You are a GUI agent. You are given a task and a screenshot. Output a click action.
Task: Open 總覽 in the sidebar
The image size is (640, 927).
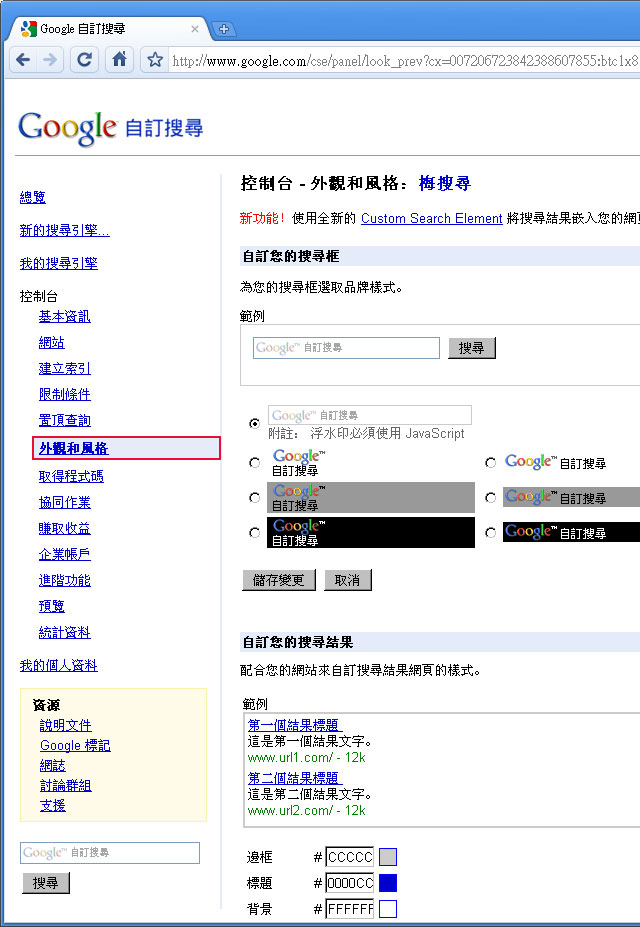(x=33, y=197)
